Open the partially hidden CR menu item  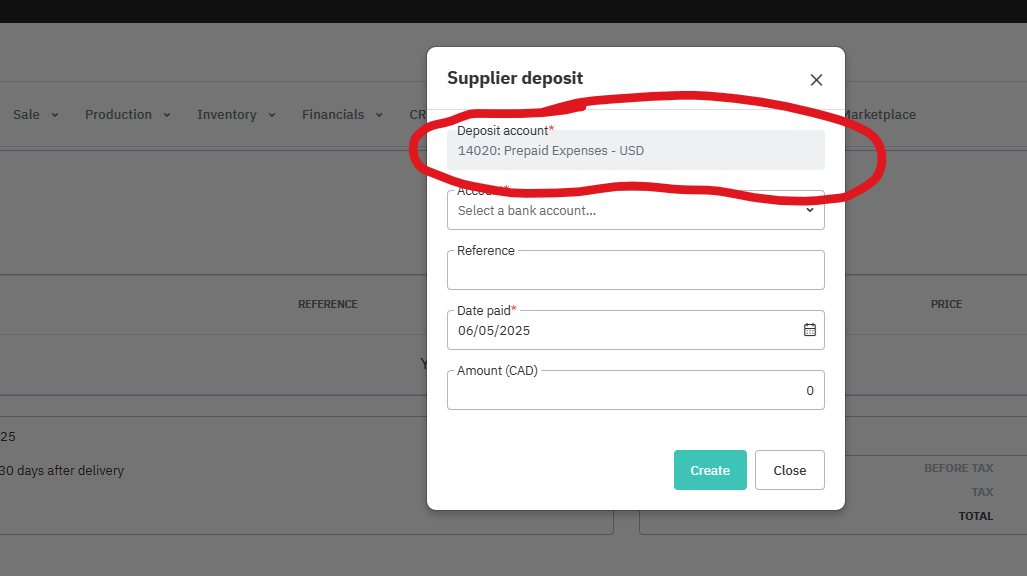click(x=417, y=115)
